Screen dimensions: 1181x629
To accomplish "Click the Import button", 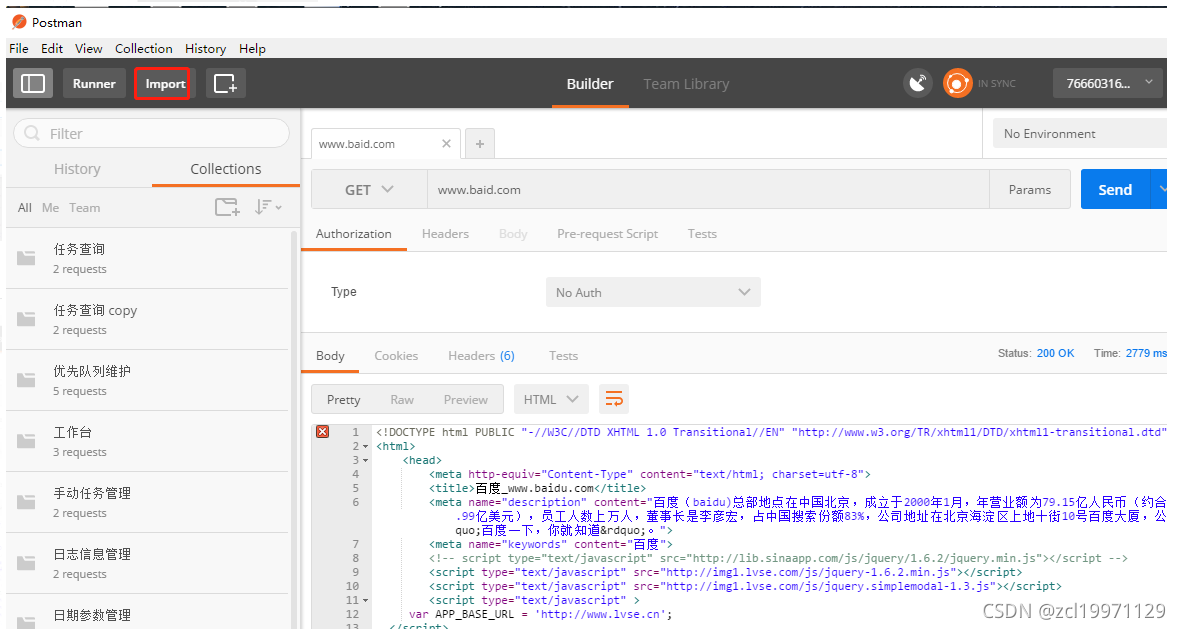I will coord(165,84).
